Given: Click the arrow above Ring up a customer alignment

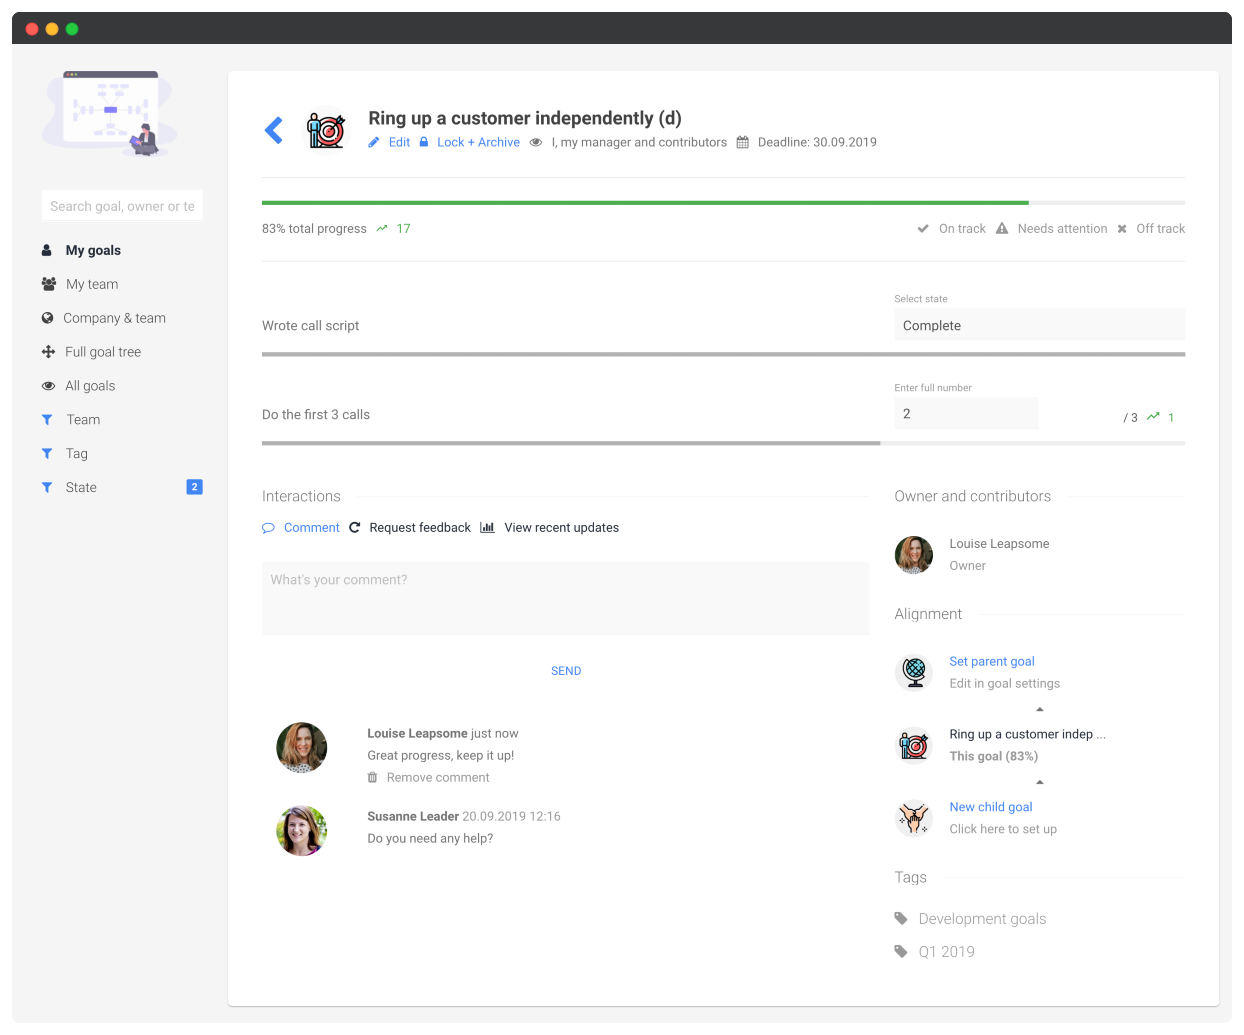Looking at the screenshot, I should click(x=1040, y=709).
